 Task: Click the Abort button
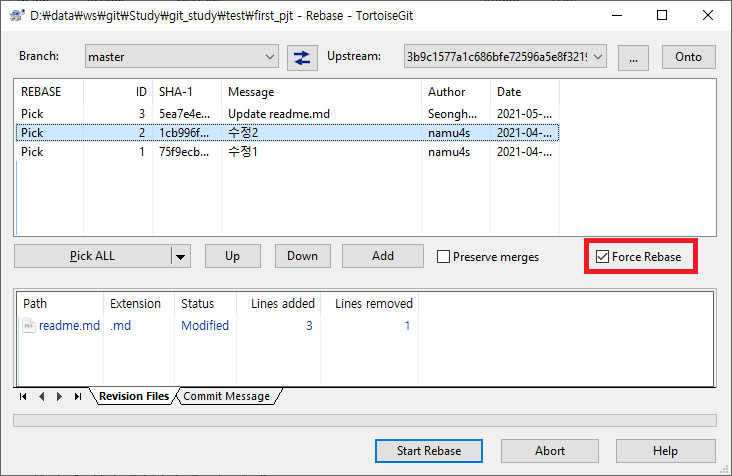tap(549, 451)
